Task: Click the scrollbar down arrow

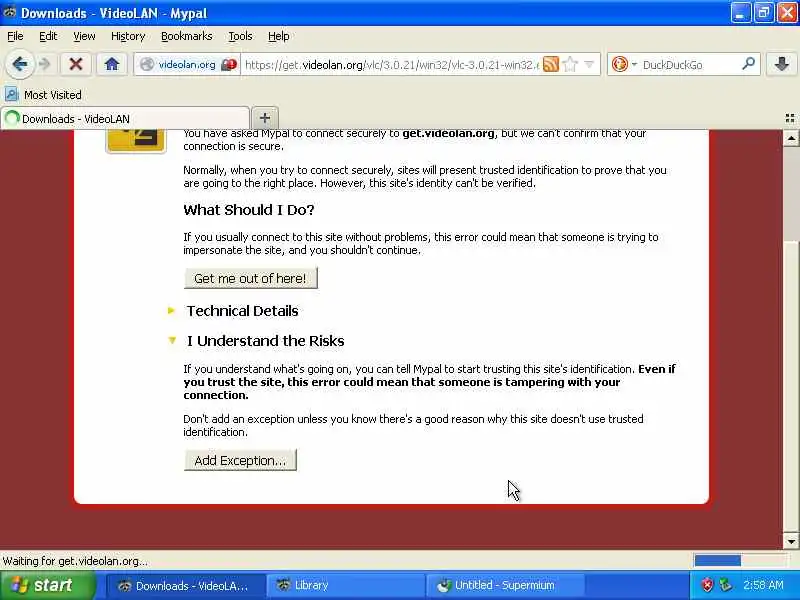Action: [791, 541]
